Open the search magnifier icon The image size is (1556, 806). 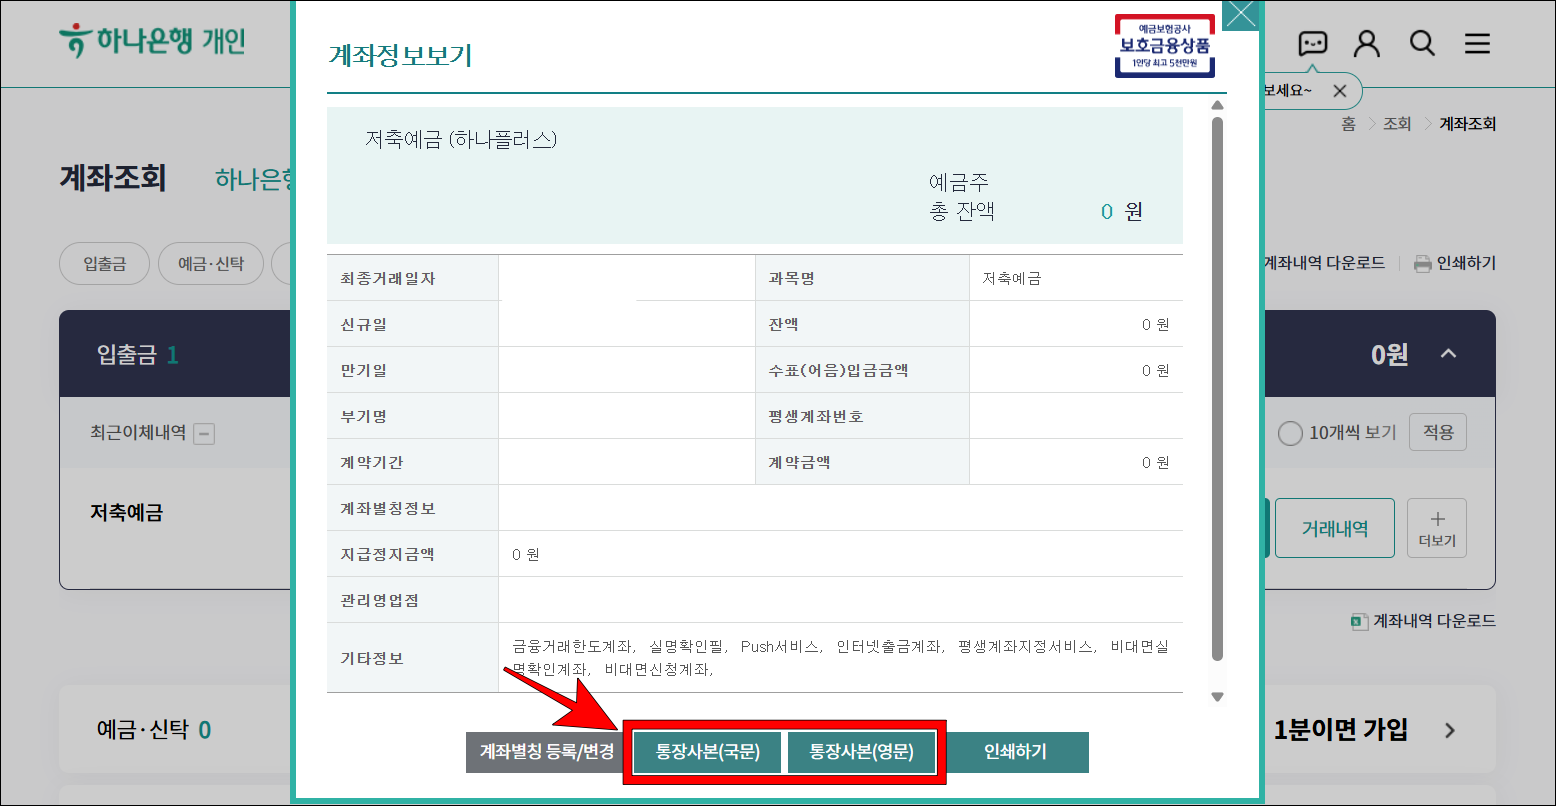click(1422, 43)
